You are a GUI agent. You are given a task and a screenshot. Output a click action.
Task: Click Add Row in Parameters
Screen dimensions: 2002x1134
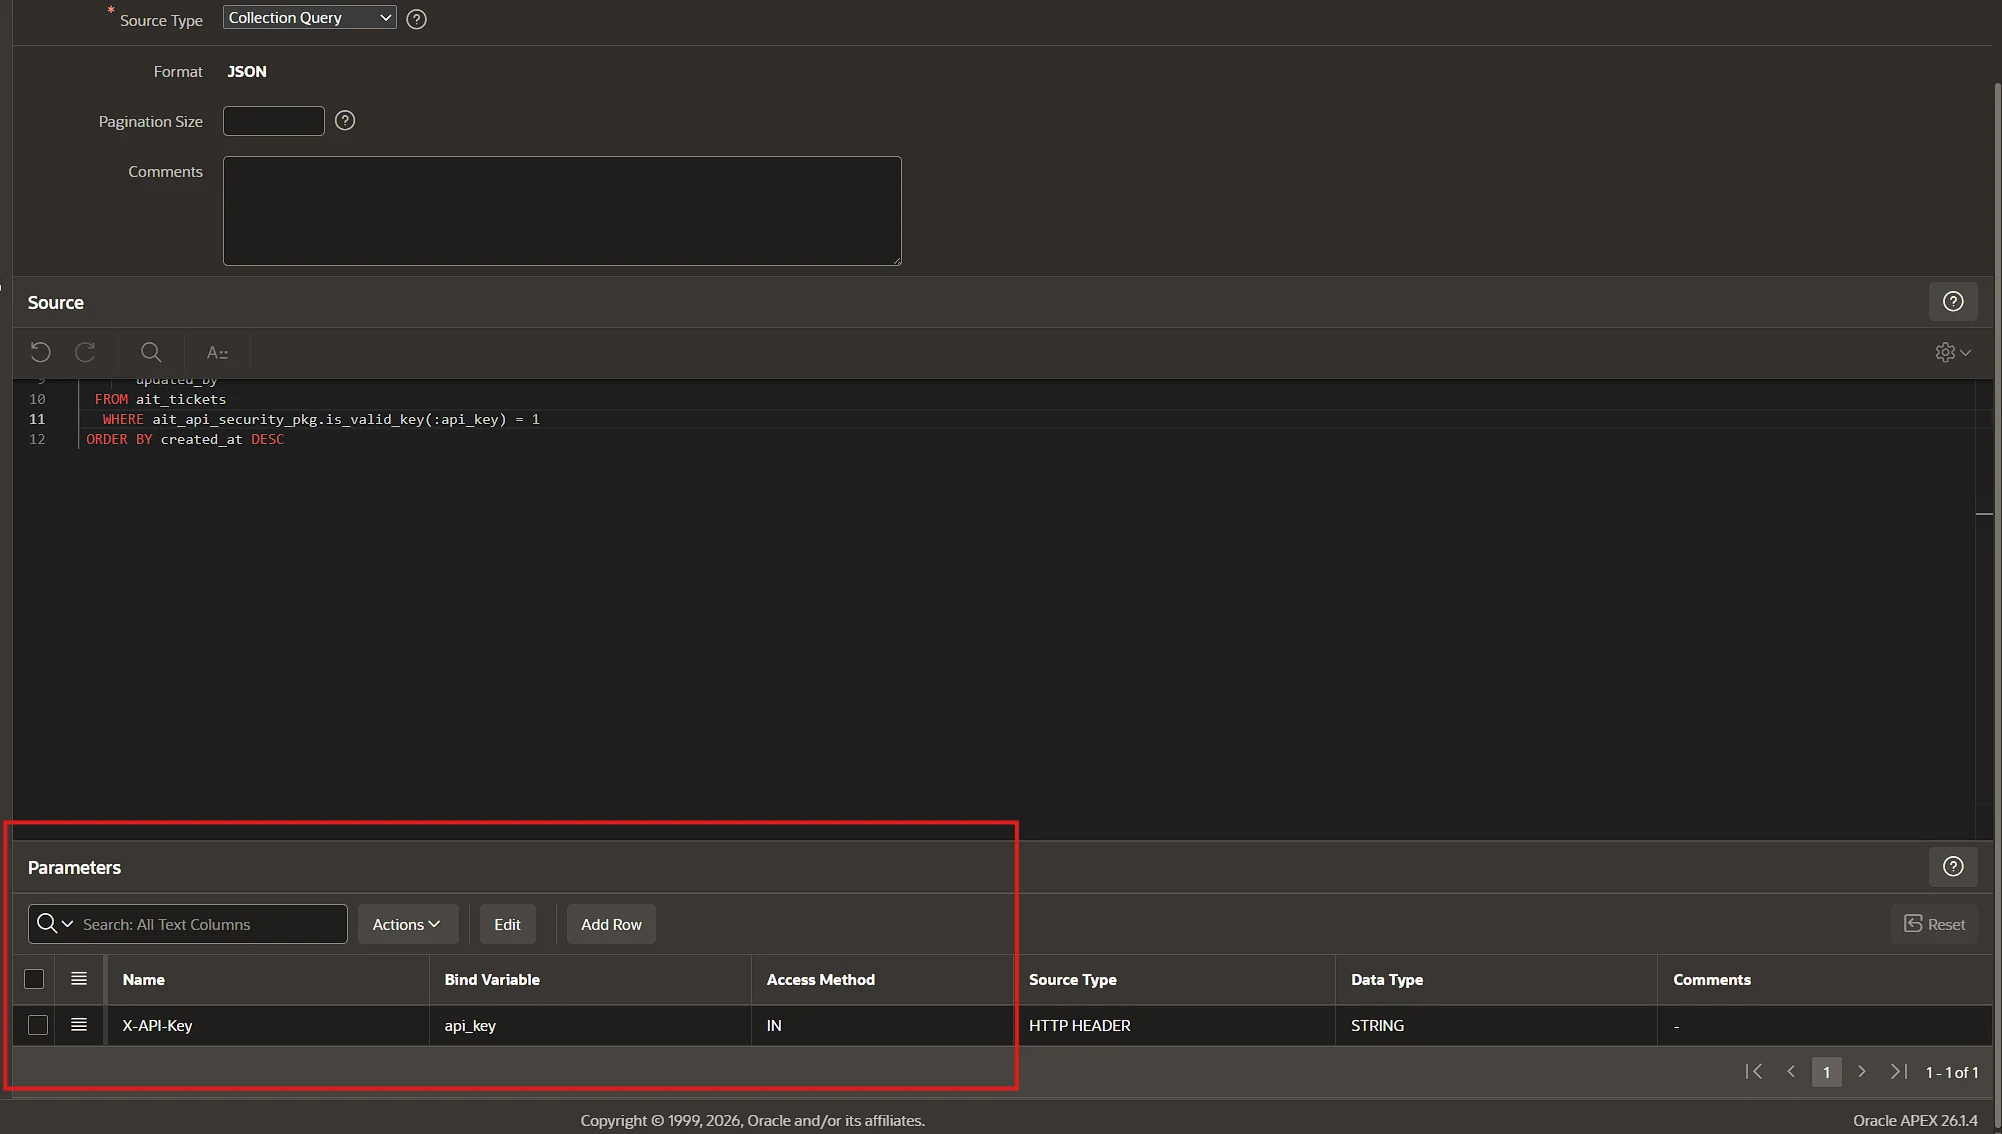[611, 925]
